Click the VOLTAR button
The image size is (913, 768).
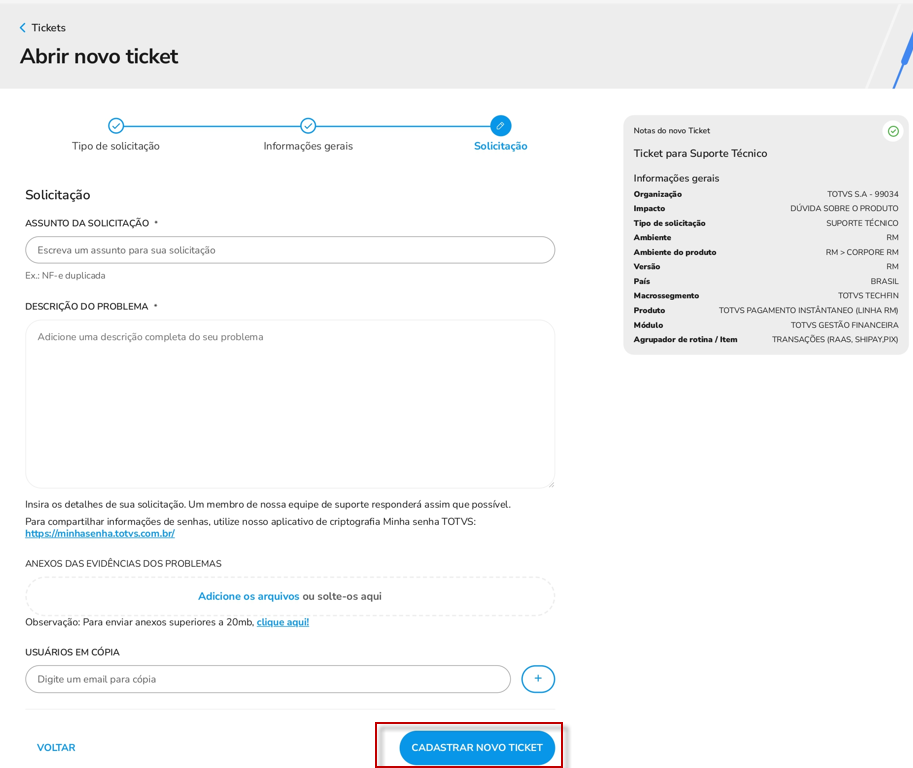point(56,747)
